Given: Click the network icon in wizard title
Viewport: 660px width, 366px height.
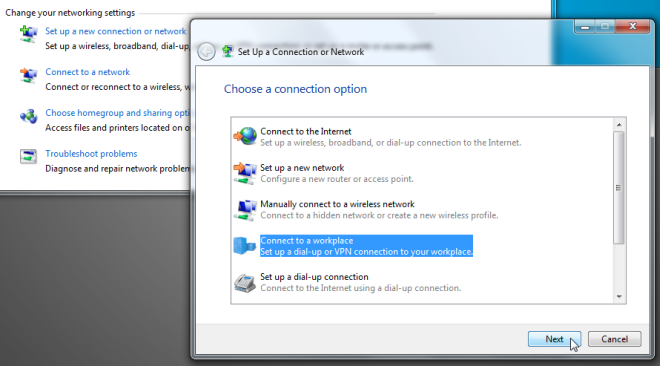Looking at the screenshot, I should click(x=227, y=51).
